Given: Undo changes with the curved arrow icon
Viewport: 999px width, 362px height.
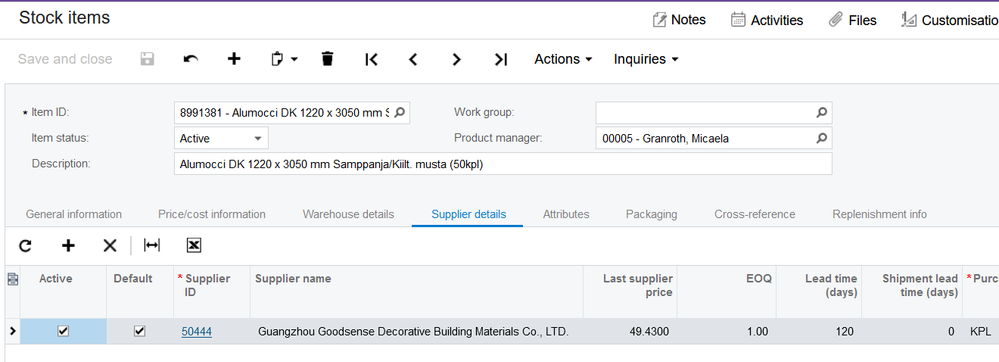Looking at the screenshot, I should 190,59.
